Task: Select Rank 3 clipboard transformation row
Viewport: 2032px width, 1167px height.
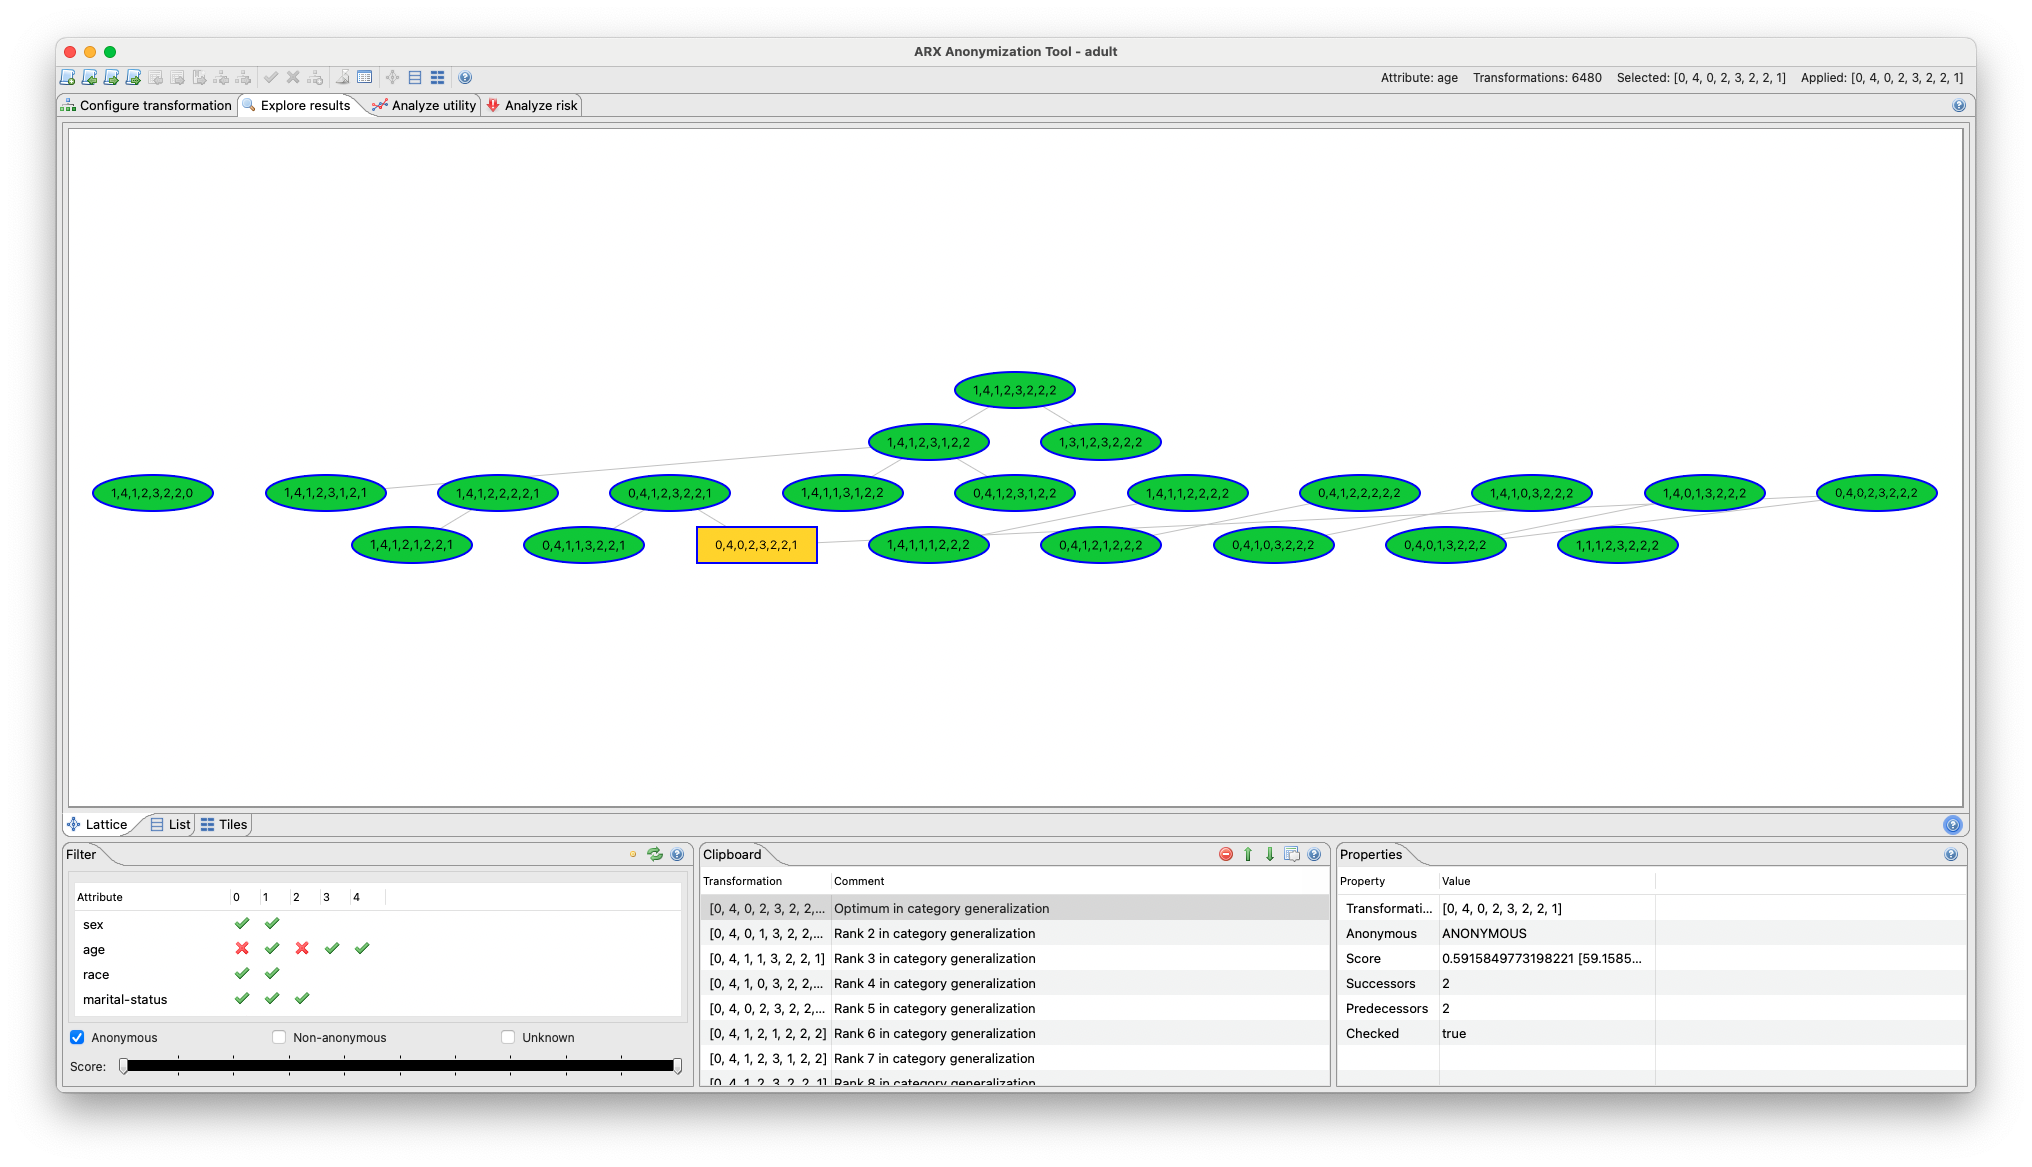Action: 934,958
